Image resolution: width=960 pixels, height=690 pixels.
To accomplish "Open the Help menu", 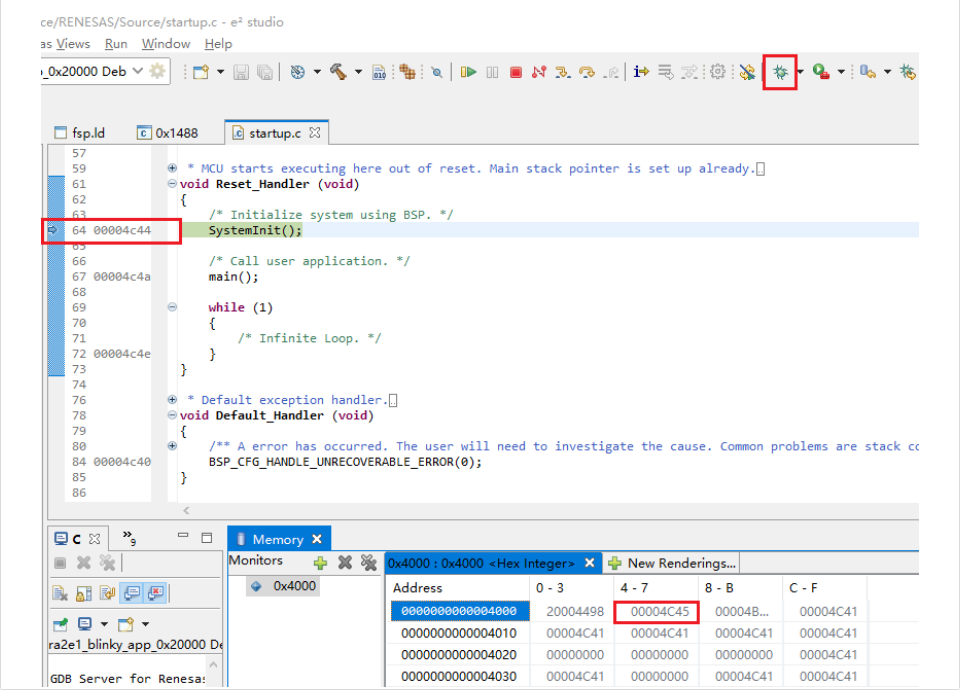I will pos(219,44).
